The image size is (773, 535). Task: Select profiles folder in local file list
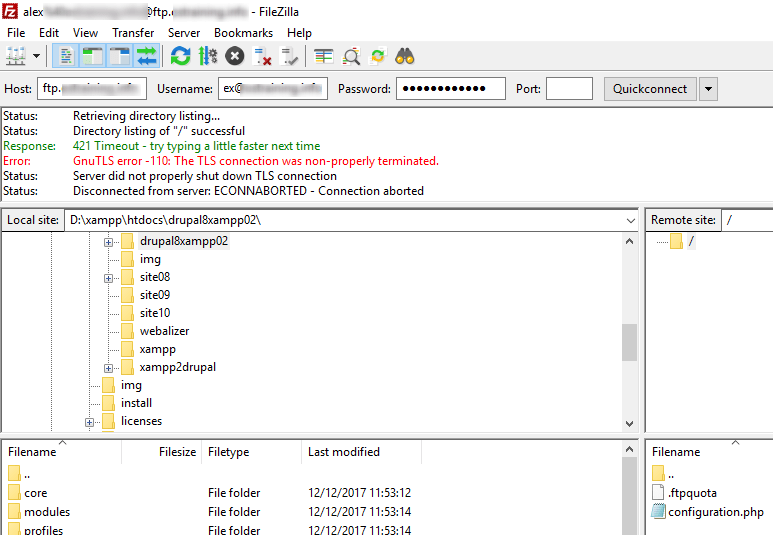tap(43, 530)
